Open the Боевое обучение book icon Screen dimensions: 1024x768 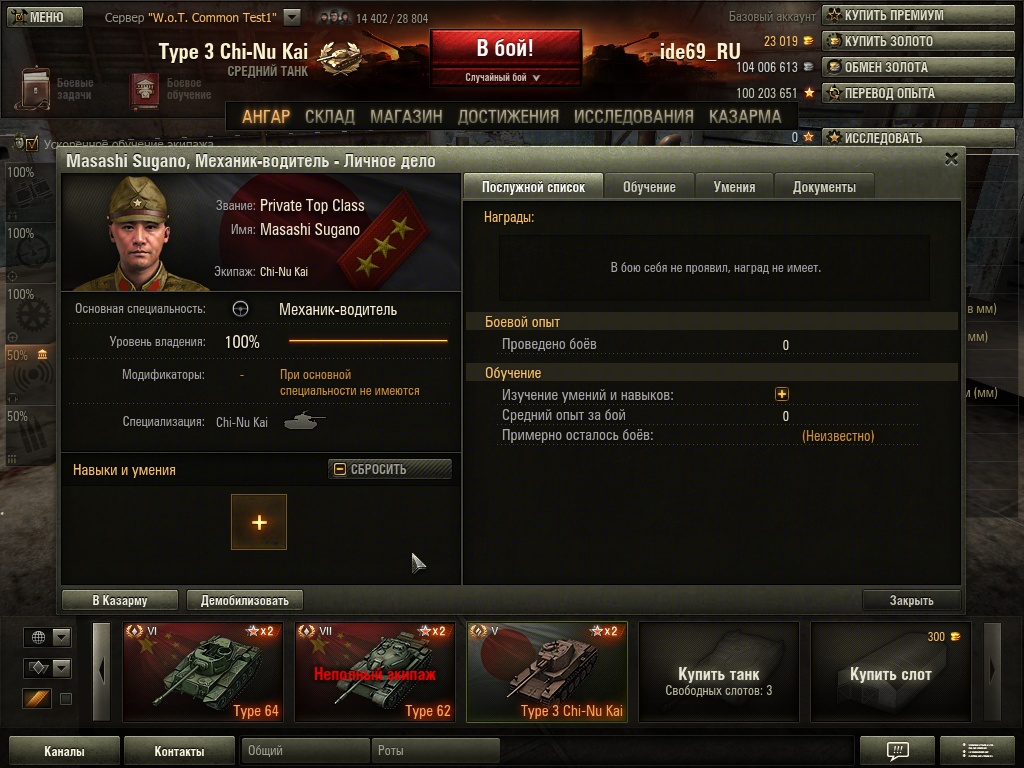pos(144,89)
